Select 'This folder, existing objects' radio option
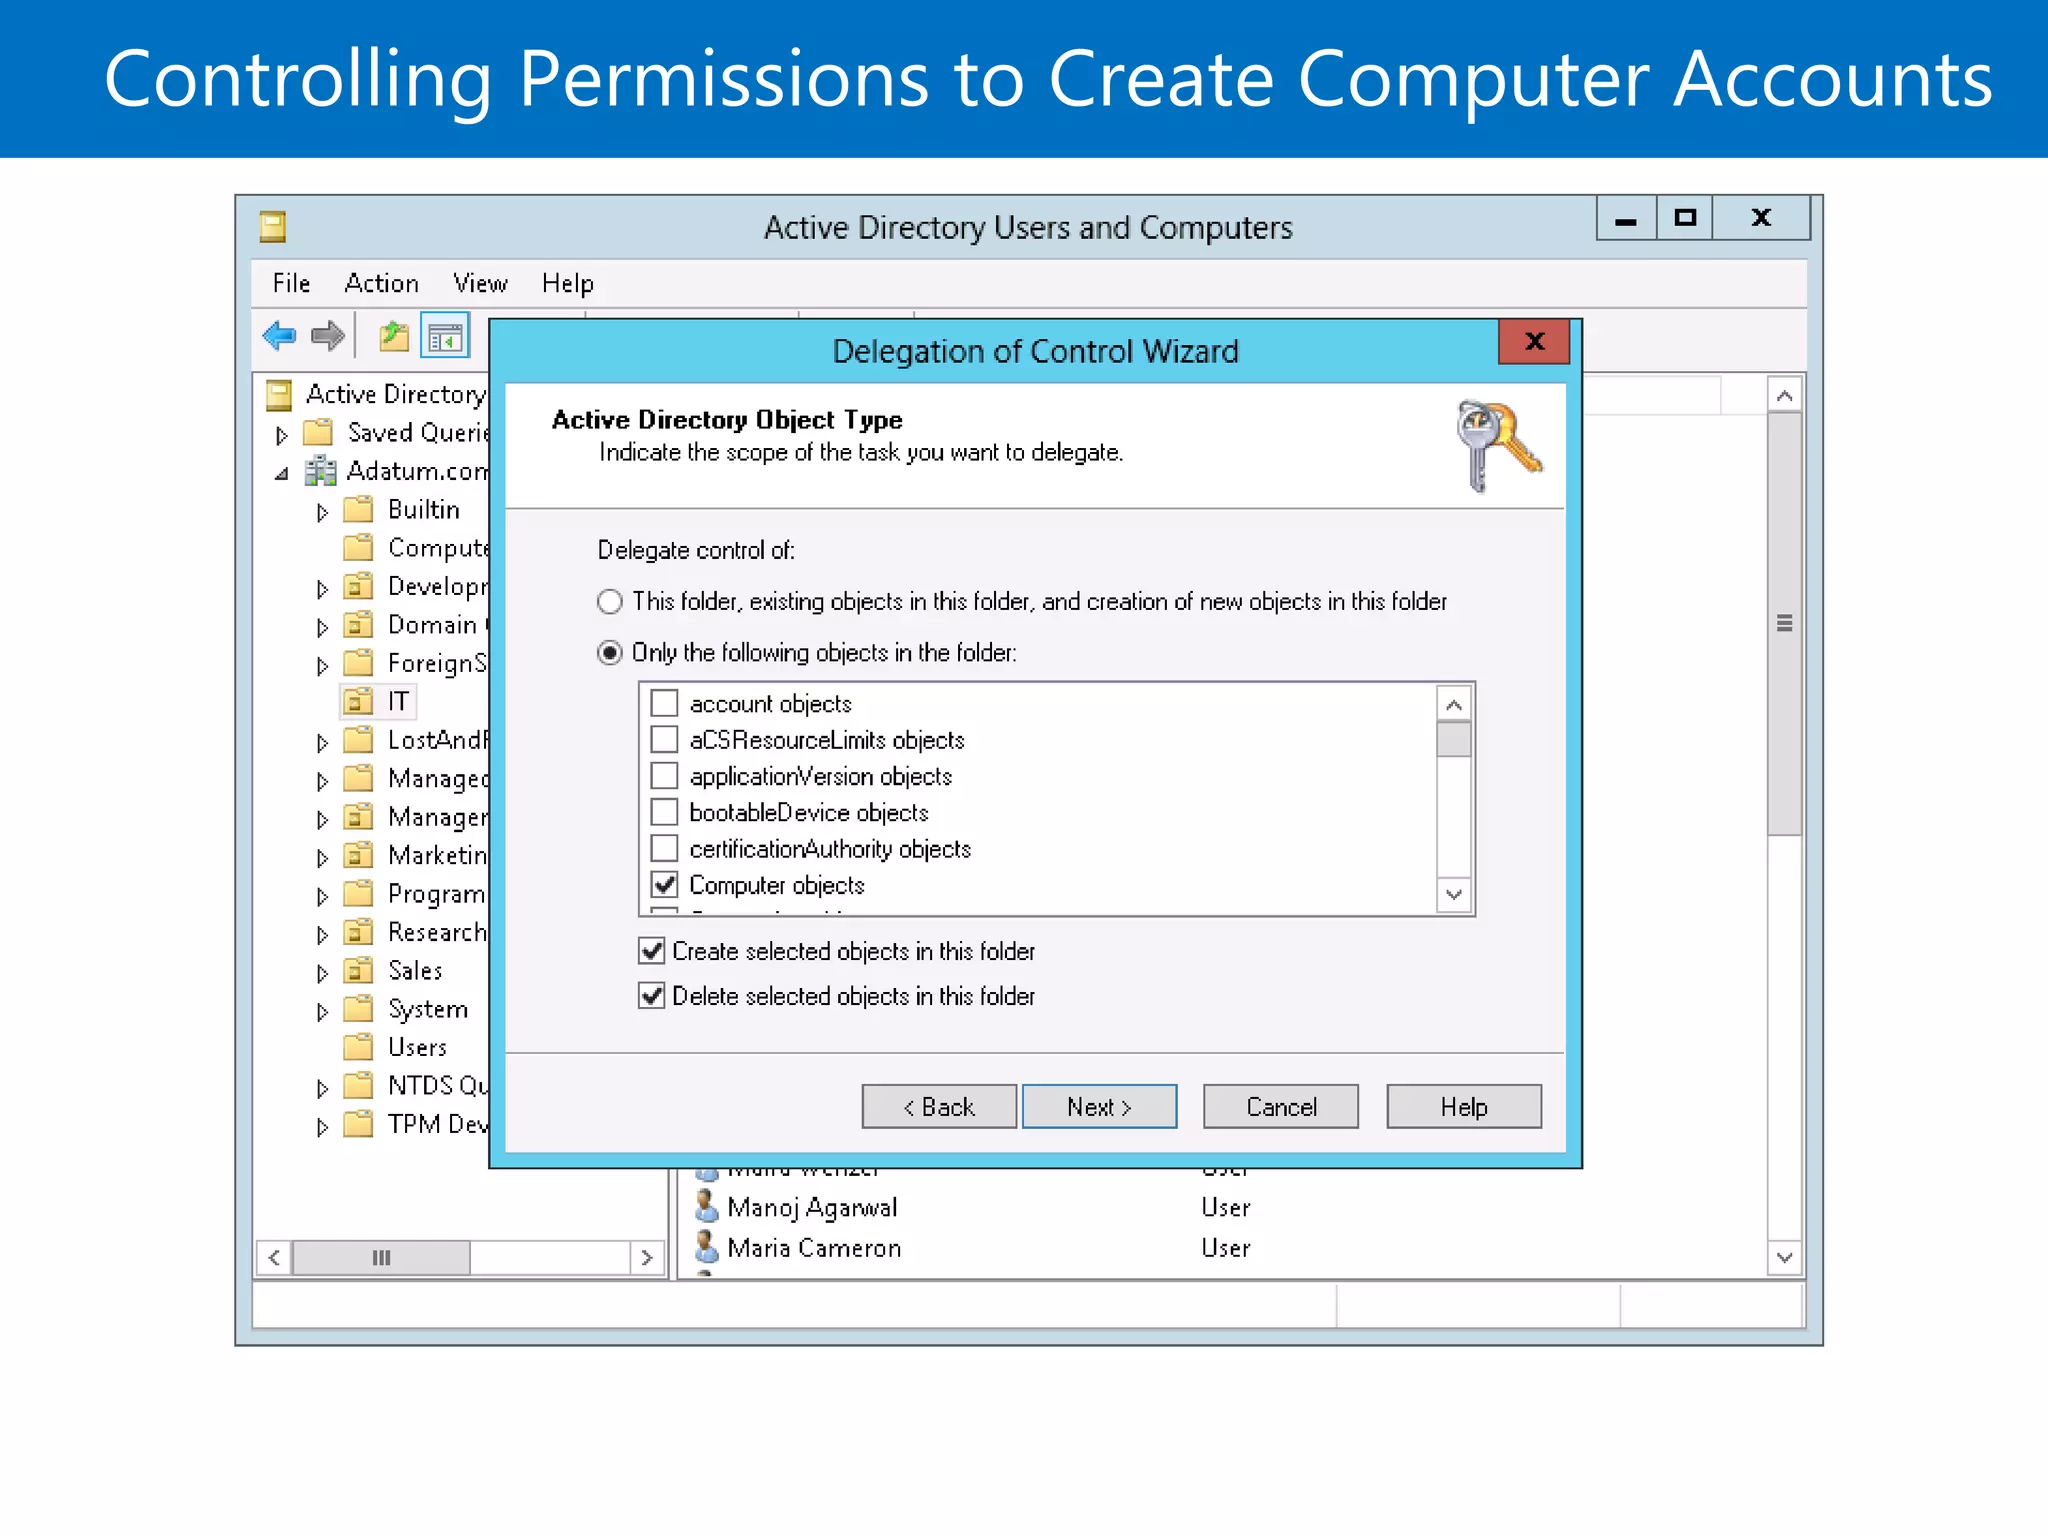 click(609, 602)
